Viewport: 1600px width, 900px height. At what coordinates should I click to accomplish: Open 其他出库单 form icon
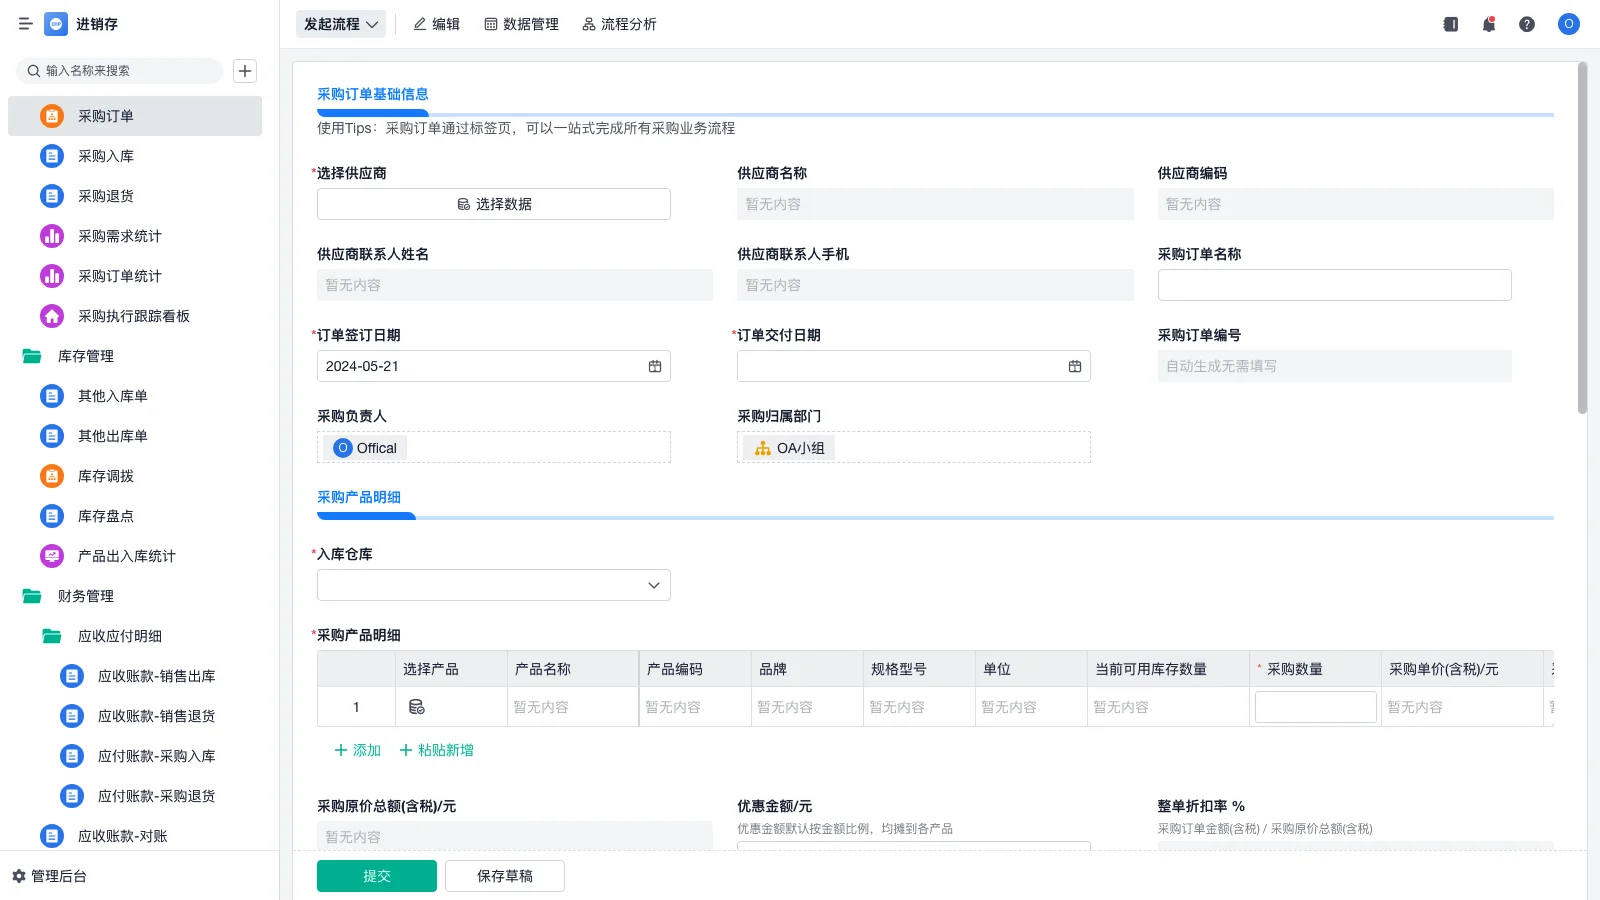point(52,436)
